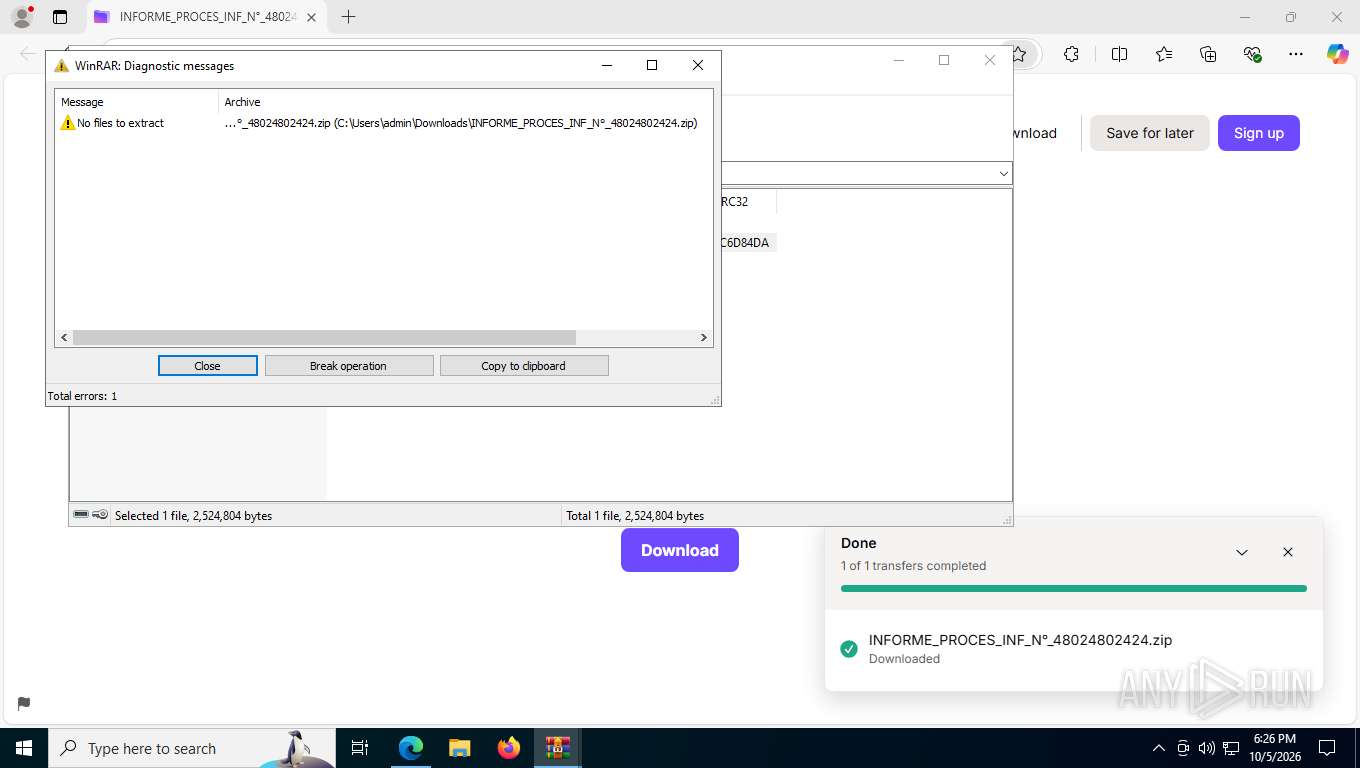Screen dimensions: 1360x768
Task: Click the report flag icon on the page
Action: coord(24,703)
